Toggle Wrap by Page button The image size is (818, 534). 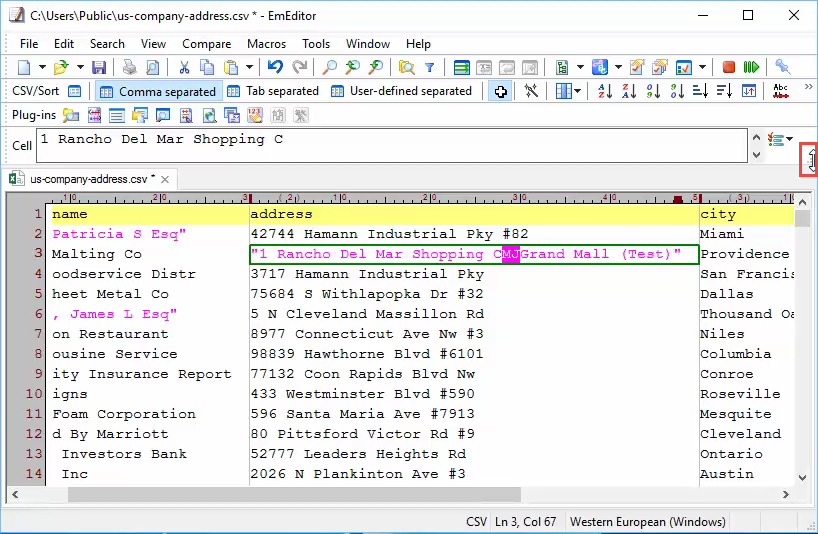(530, 67)
